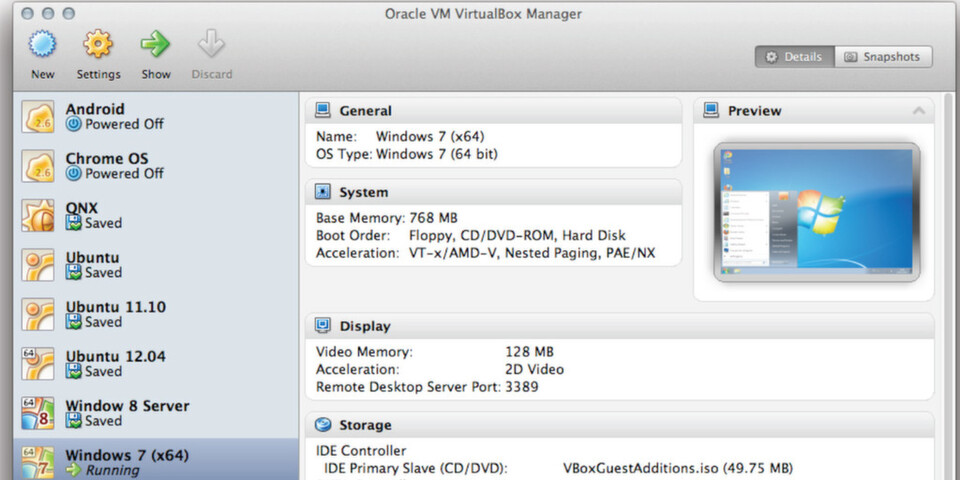This screenshot has width=960, height=480.
Task: Click Android's Powered Off status icon
Action: pyautogui.click(x=73, y=124)
